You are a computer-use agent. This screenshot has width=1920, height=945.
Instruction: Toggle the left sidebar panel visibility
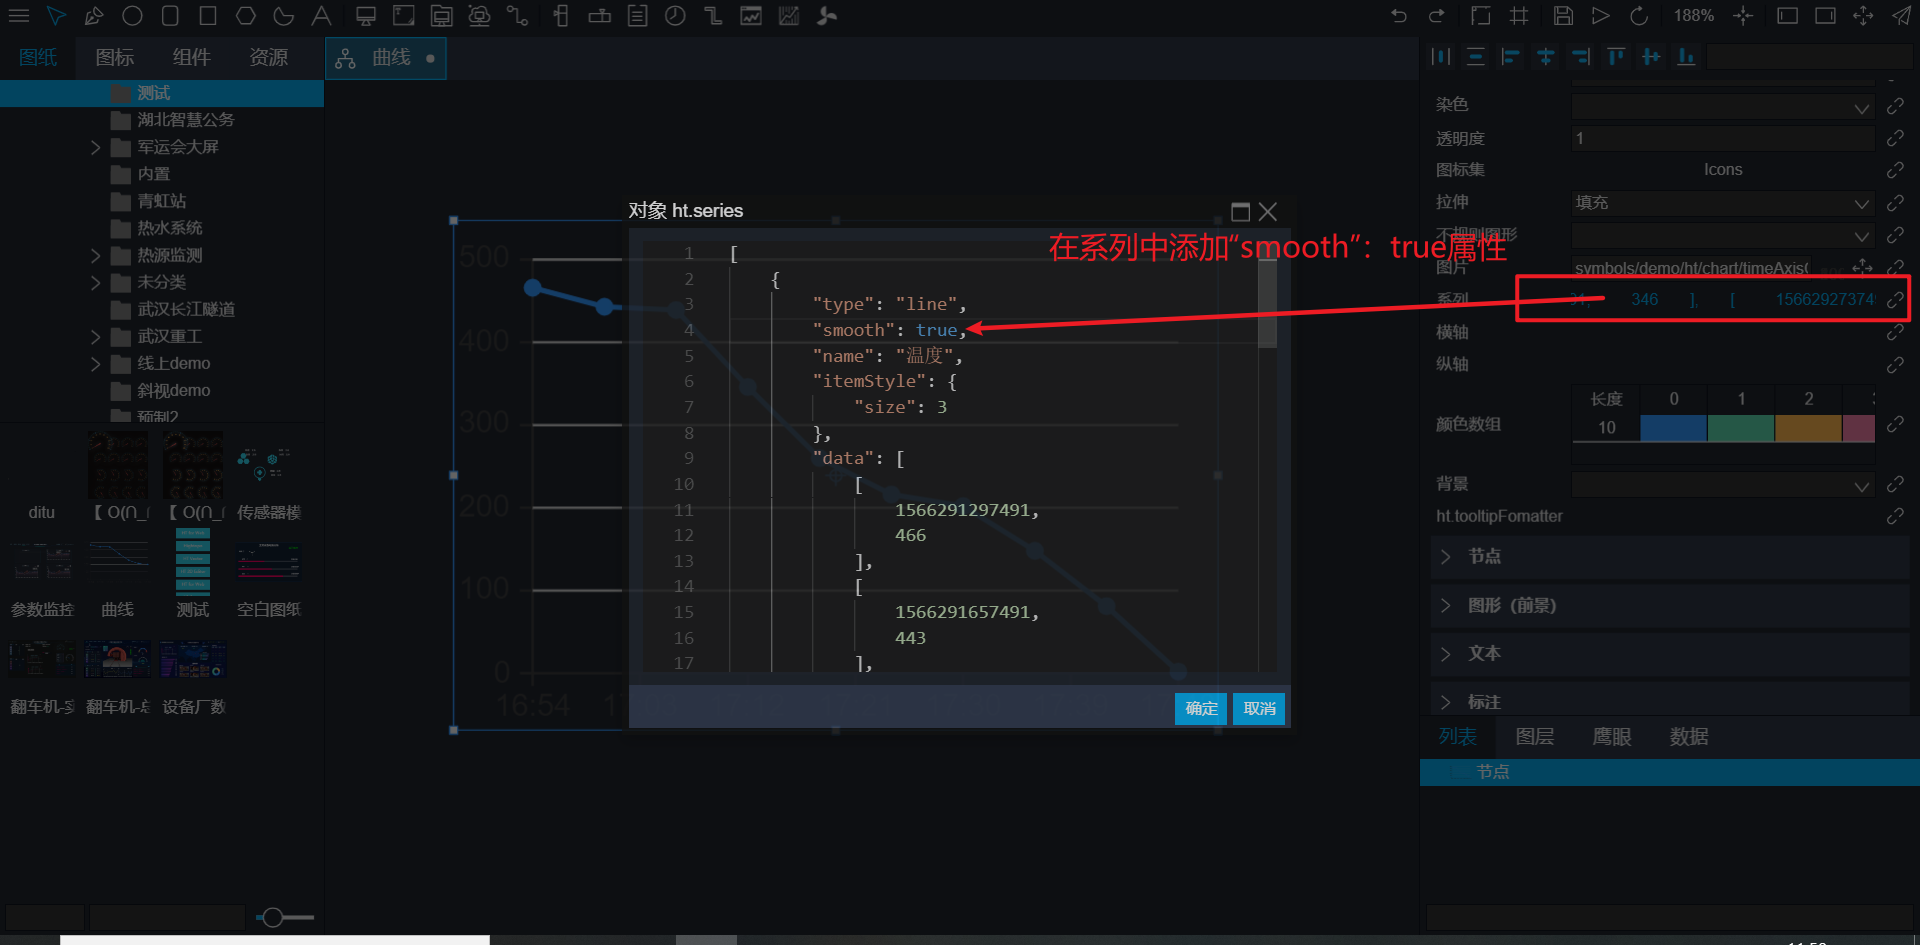(x=1787, y=16)
